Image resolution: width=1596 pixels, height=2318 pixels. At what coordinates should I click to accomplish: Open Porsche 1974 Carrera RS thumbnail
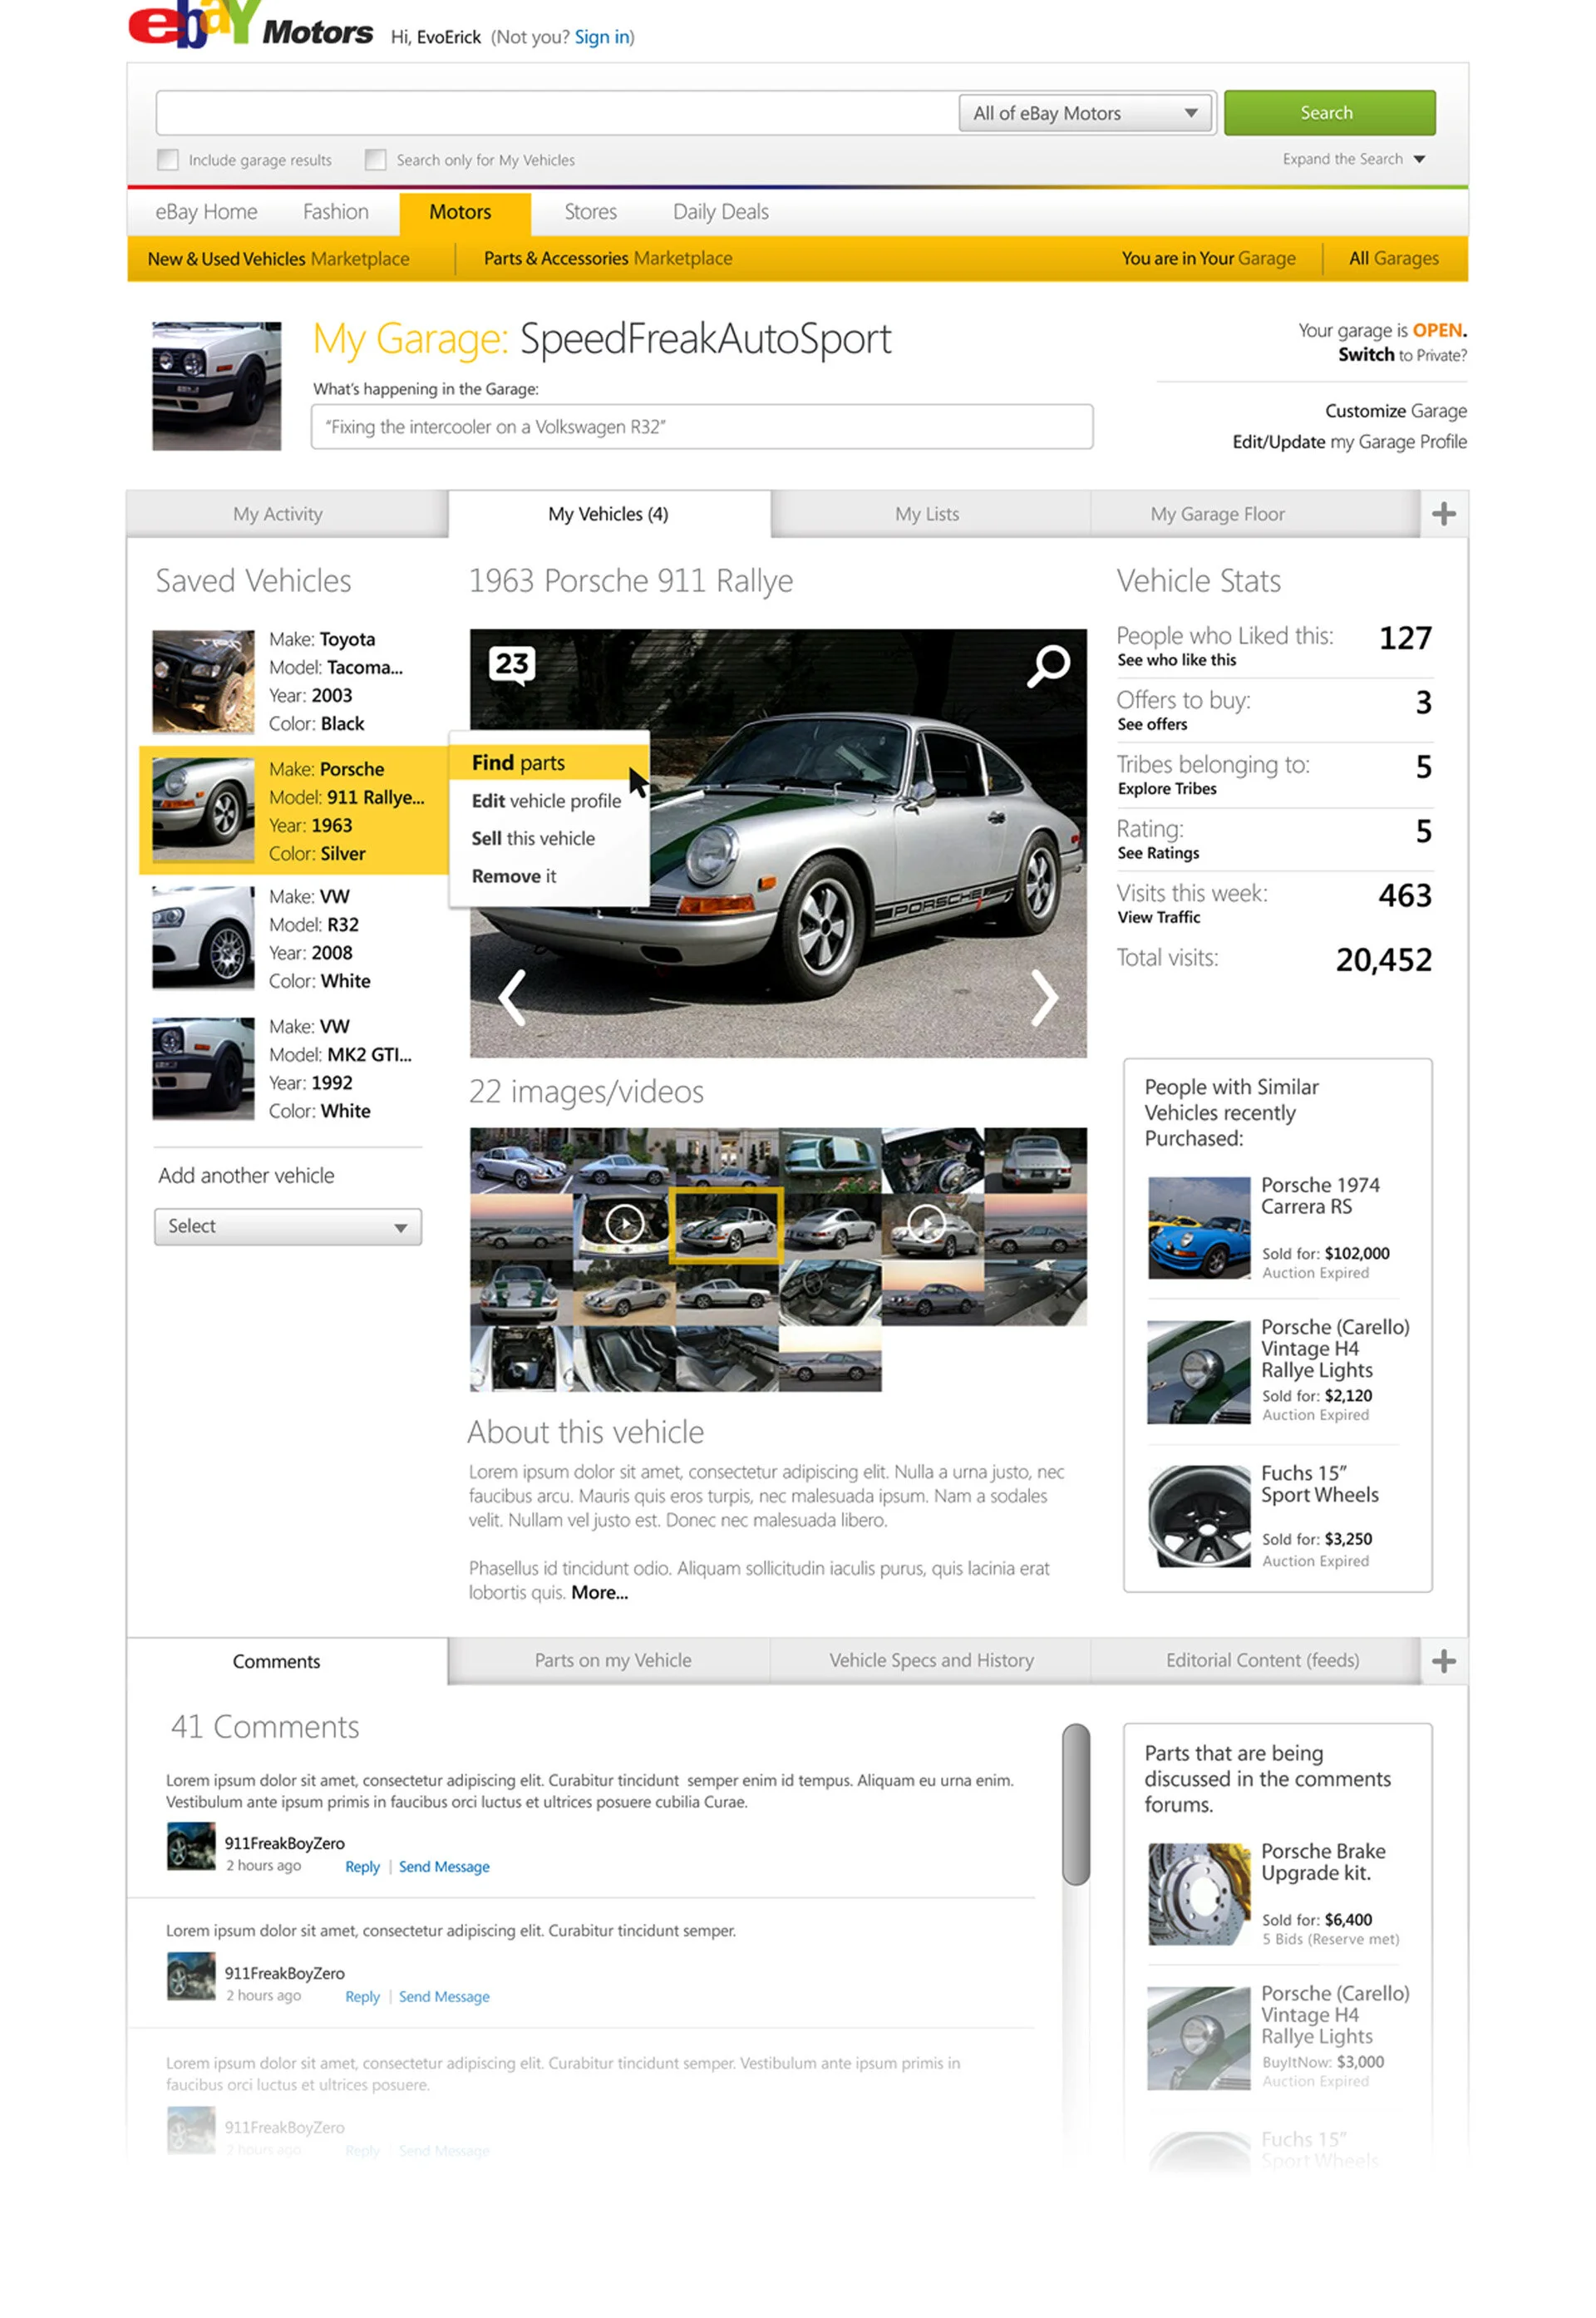[x=1199, y=1228]
